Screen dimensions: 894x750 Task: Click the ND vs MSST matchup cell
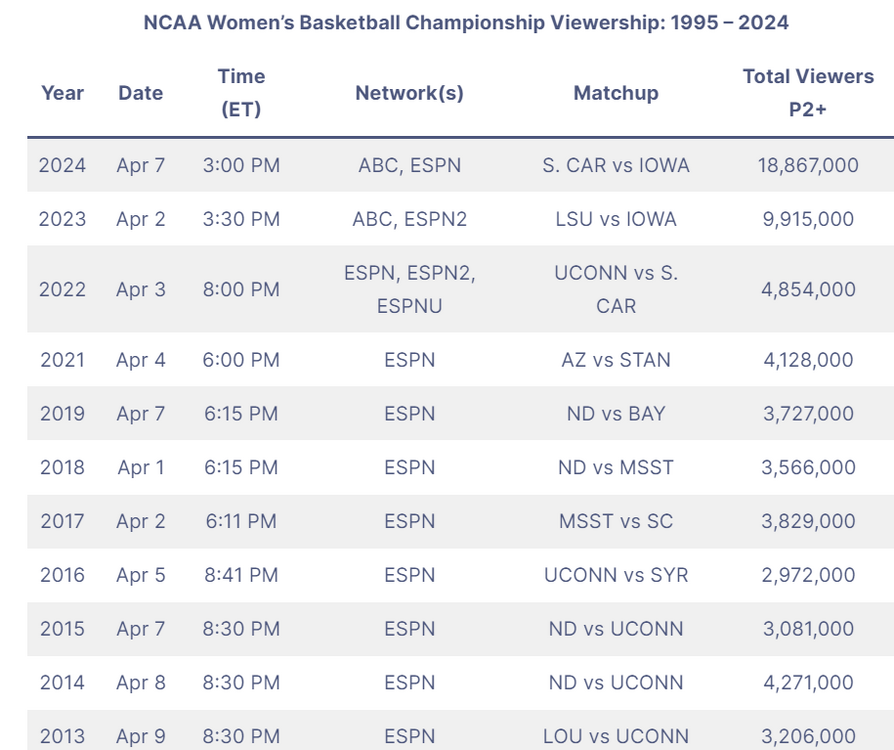616,467
